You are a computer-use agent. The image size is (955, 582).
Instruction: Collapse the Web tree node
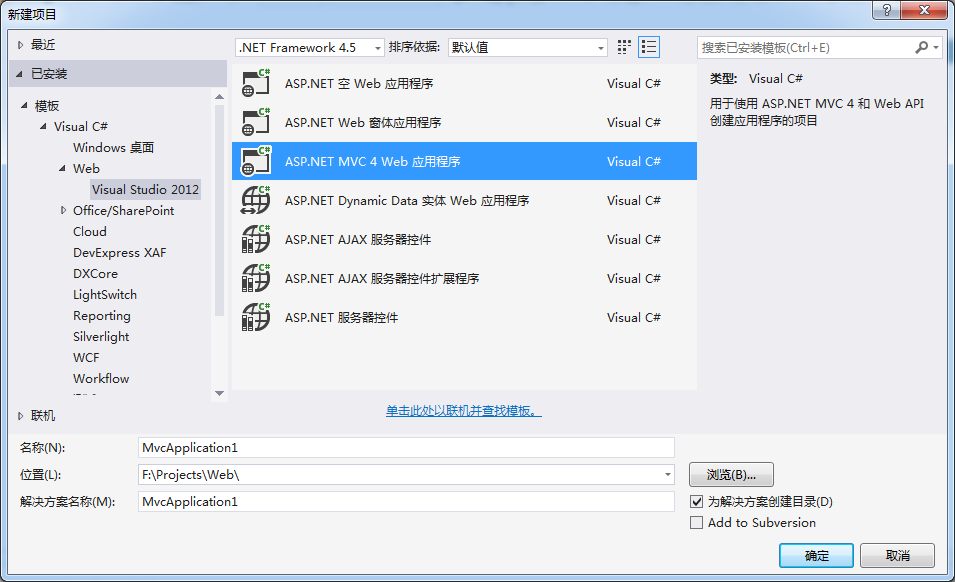coord(62,169)
